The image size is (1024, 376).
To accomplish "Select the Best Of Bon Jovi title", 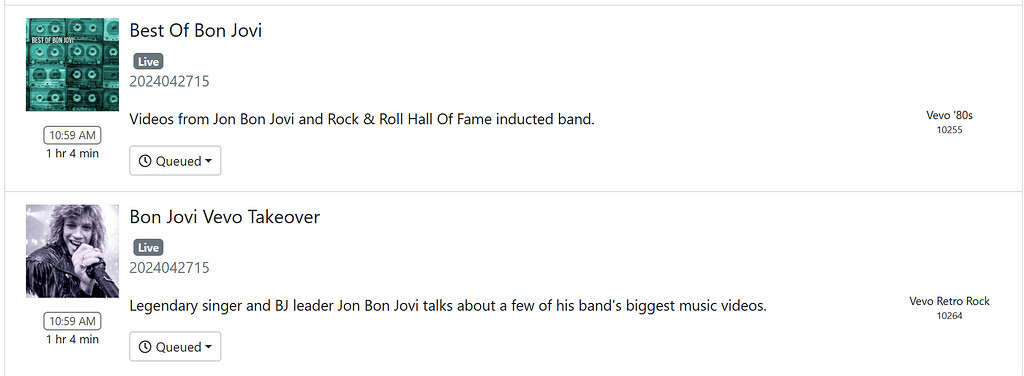I will [x=196, y=30].
